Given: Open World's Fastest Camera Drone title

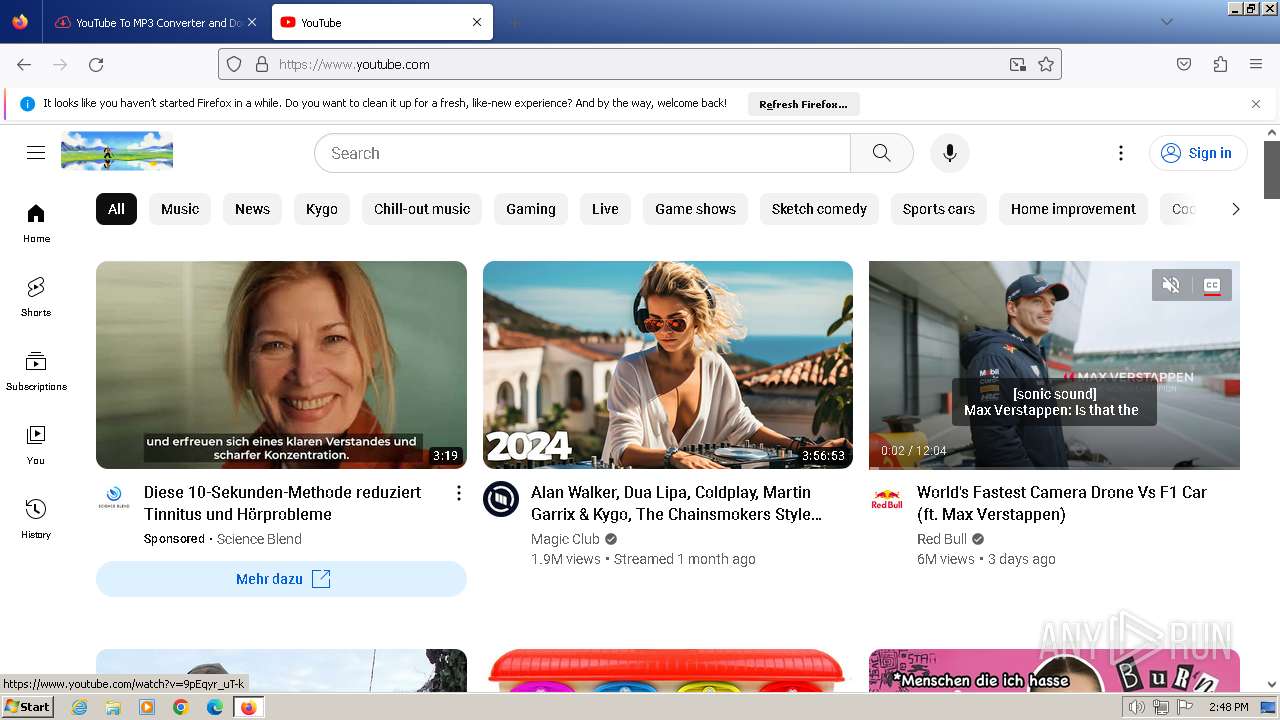Looking at the screenshot, I should [1061, 503].
